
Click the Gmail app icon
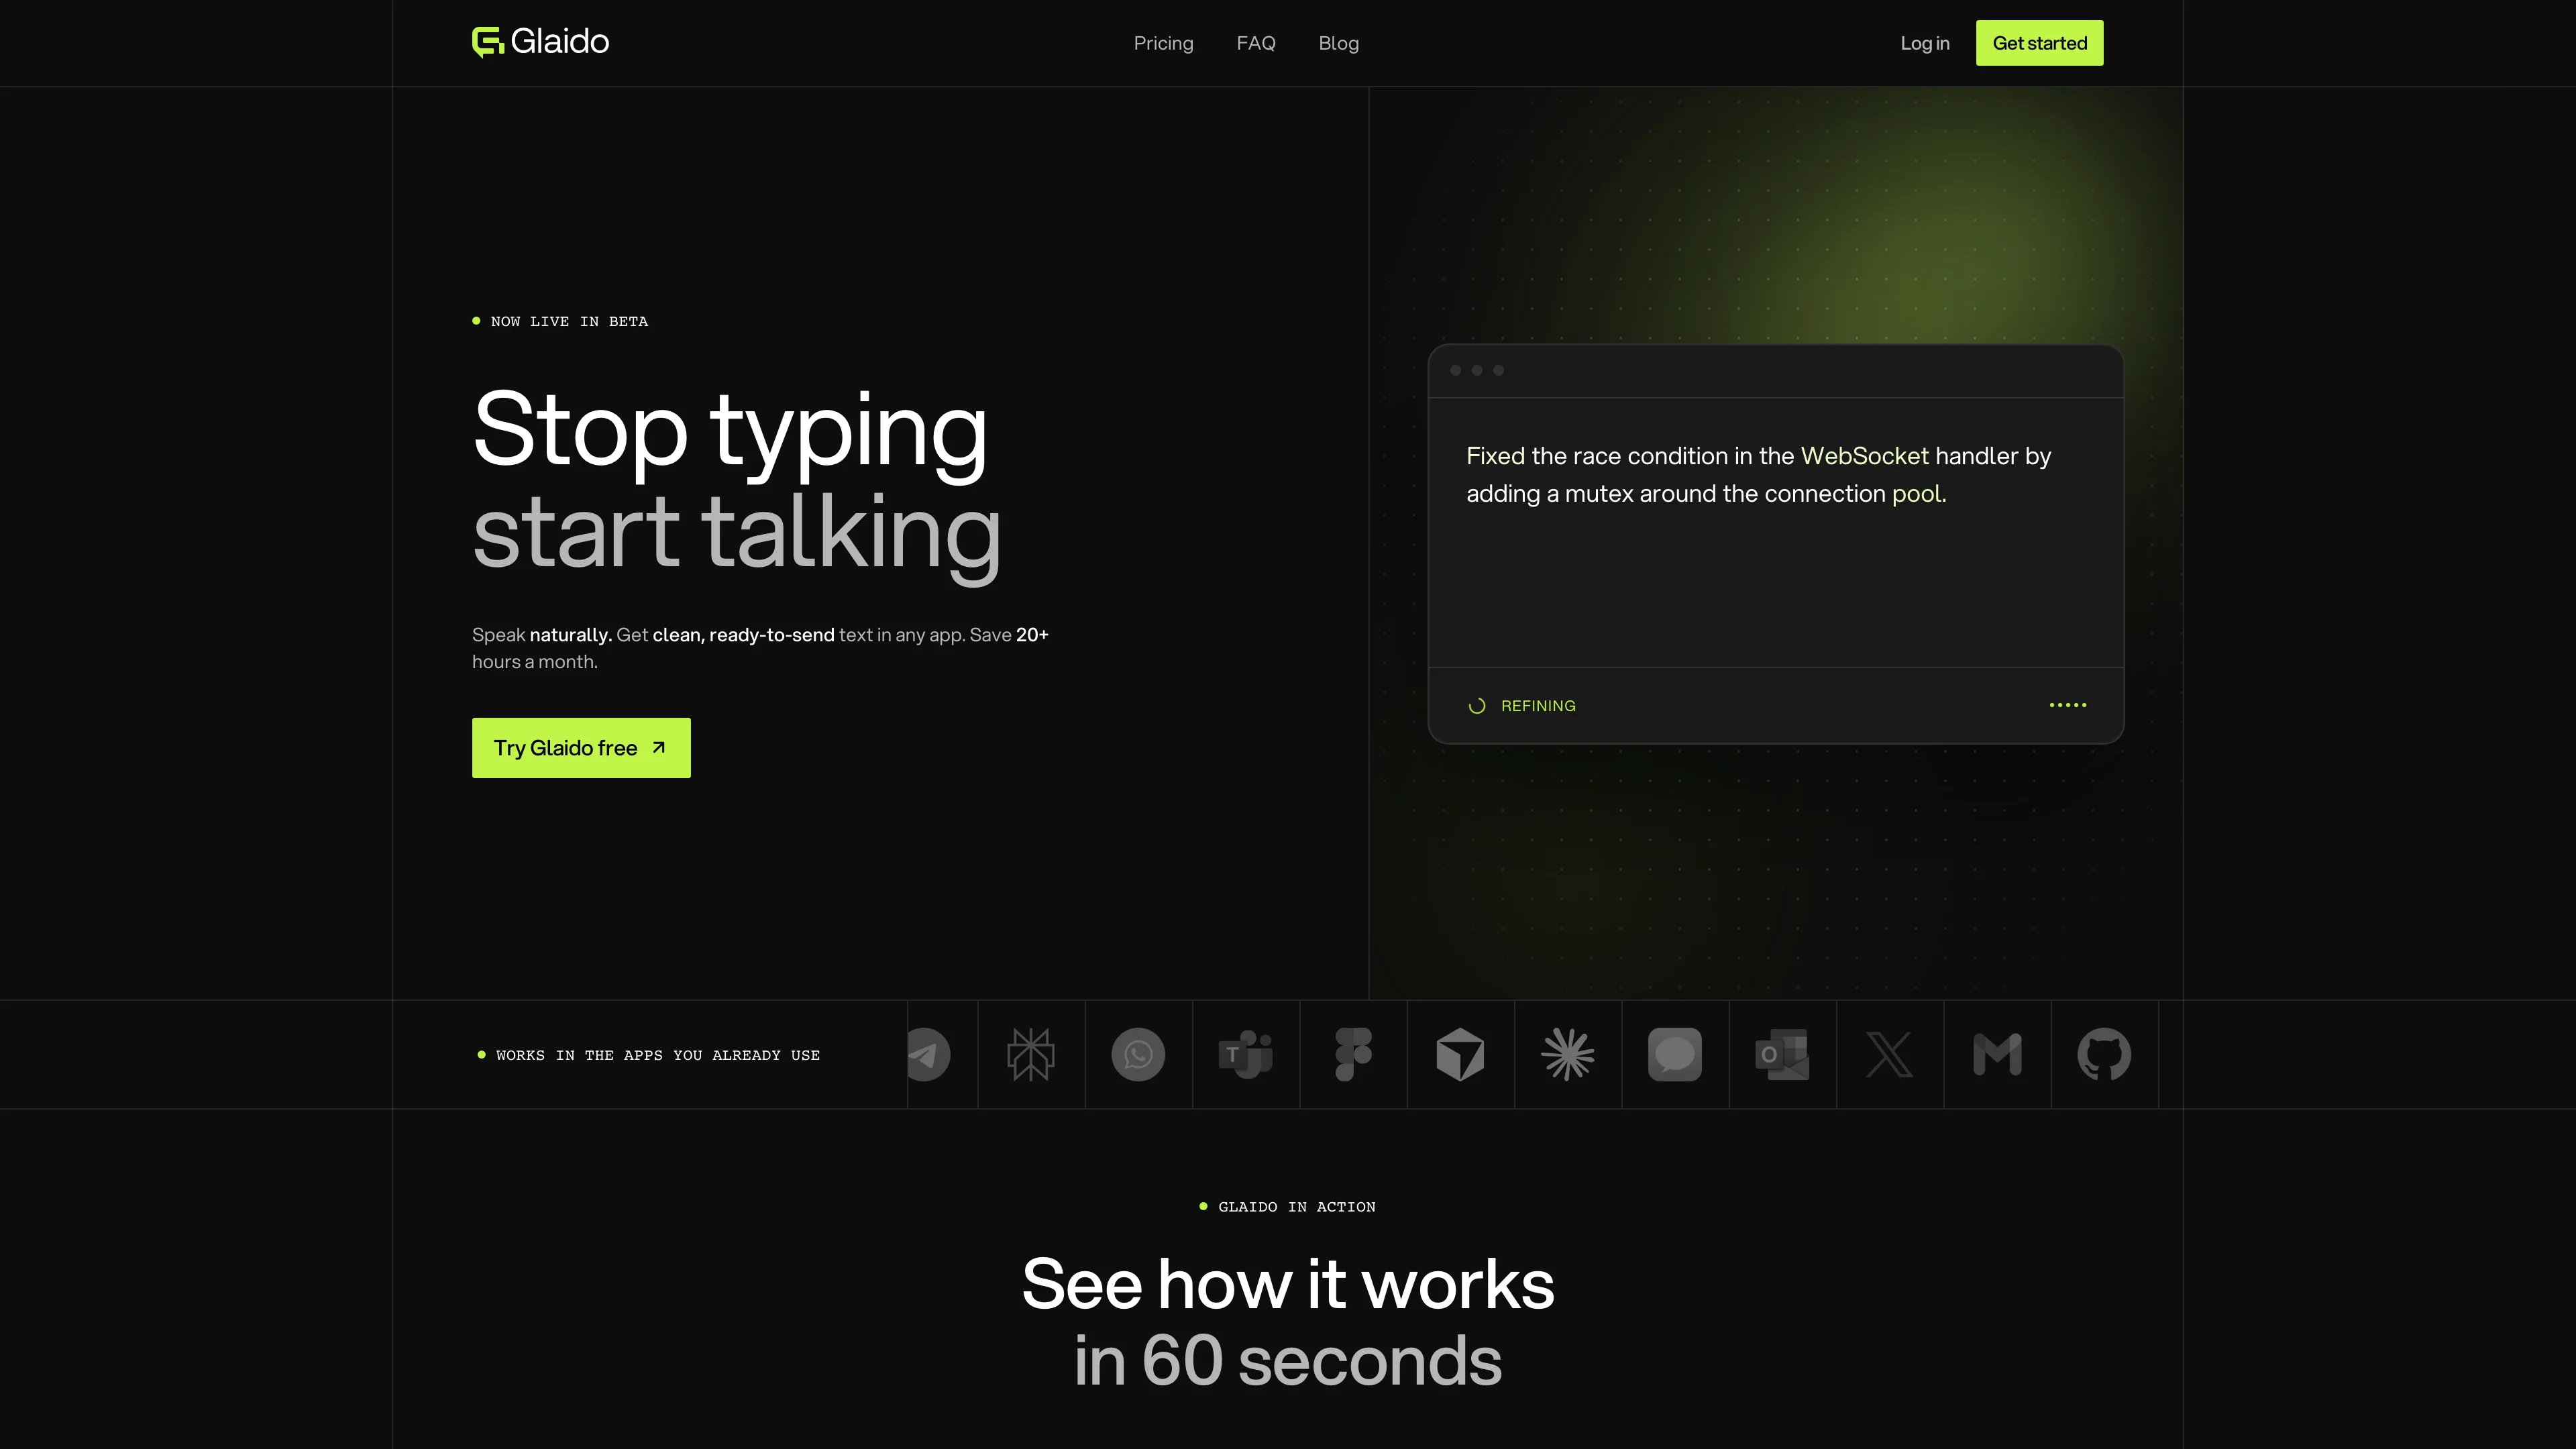pyautogui.click(x=1997, y=1054)
